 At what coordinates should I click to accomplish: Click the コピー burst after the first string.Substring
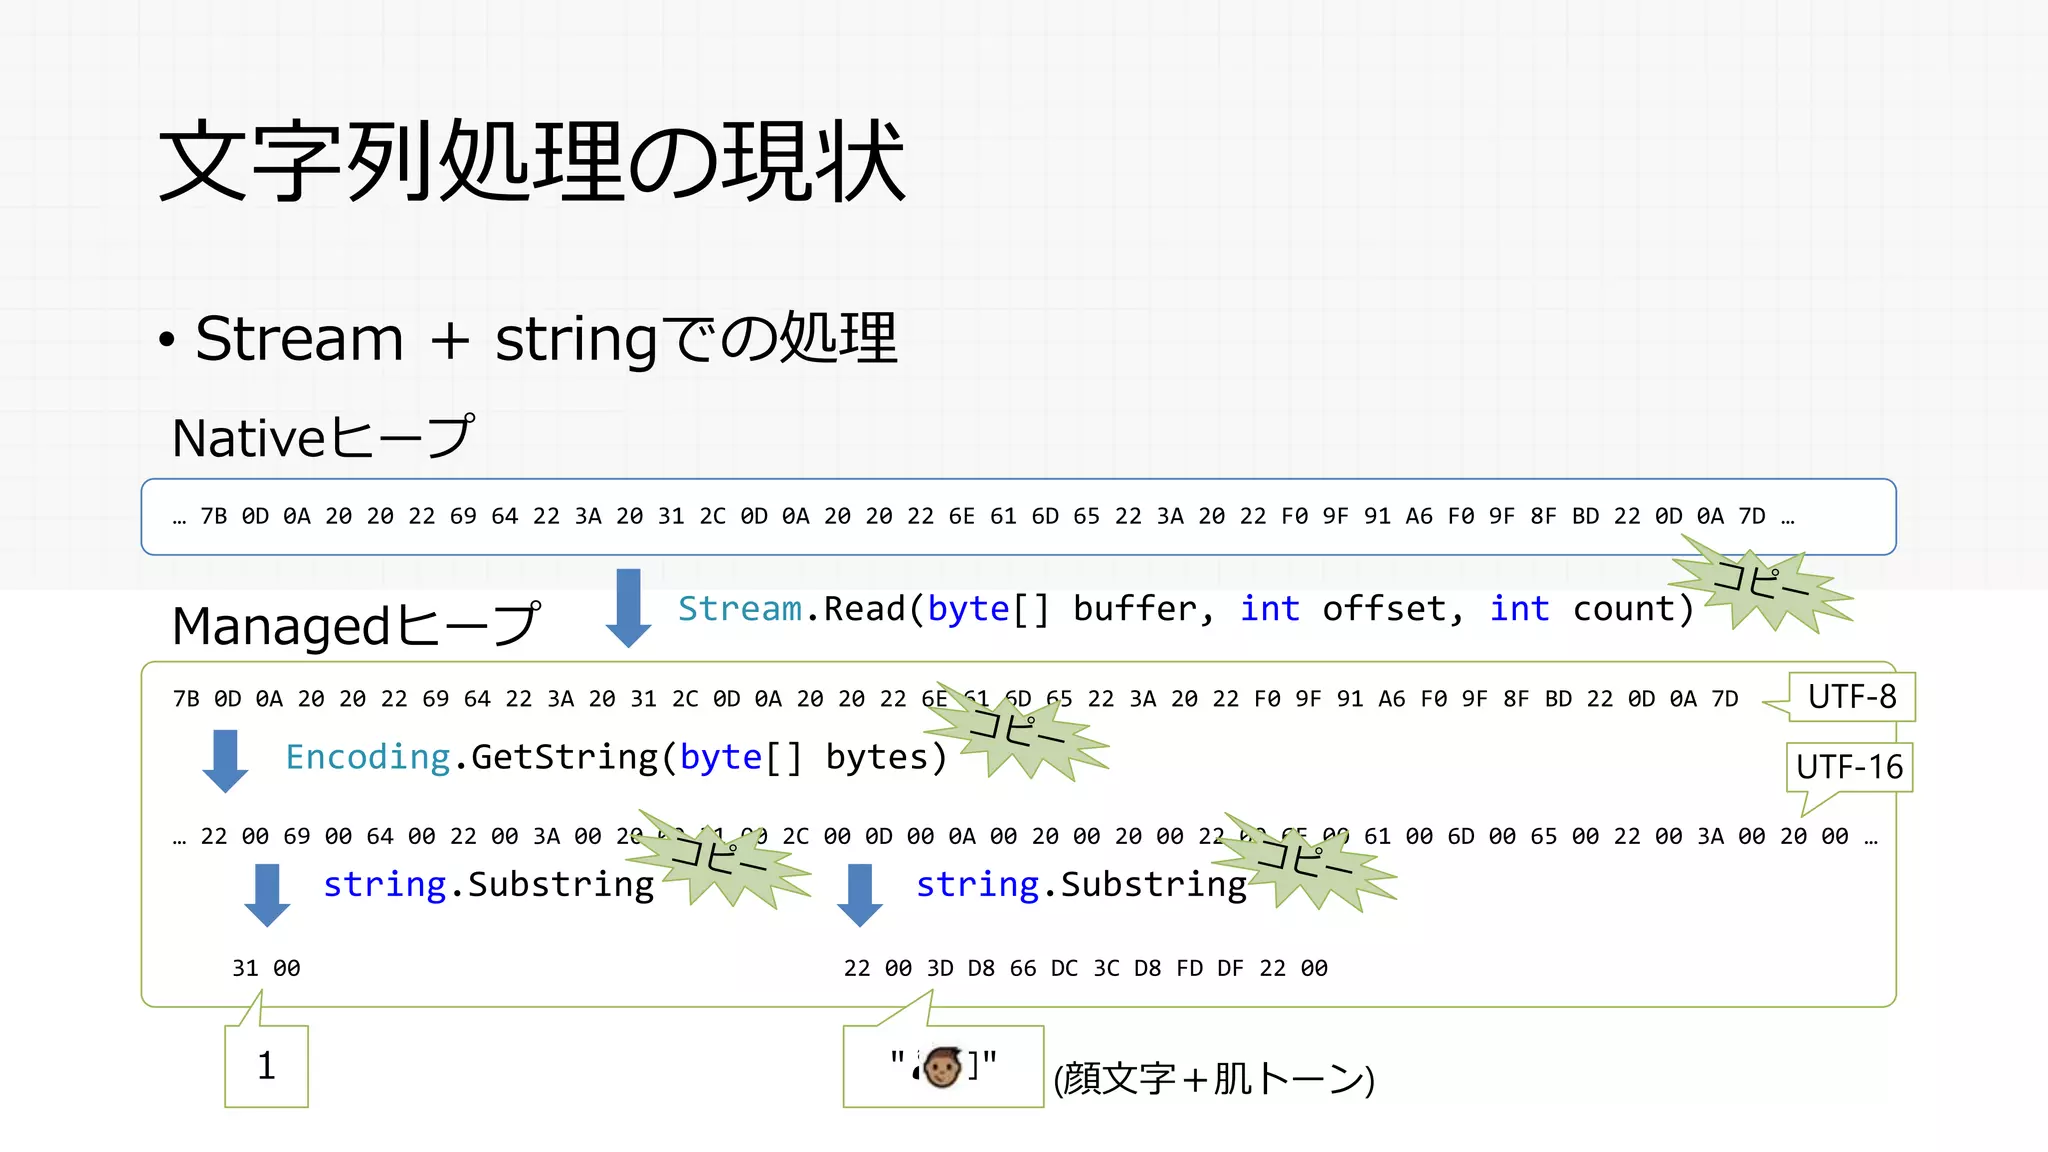(720, 858)
